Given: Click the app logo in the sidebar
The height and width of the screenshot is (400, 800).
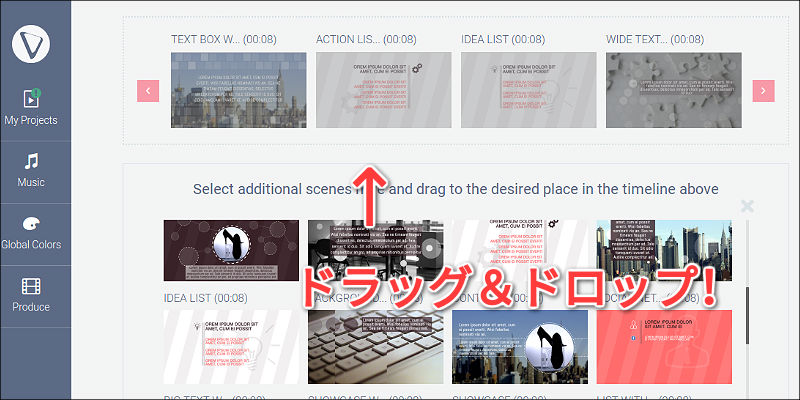Looking at the screenshot, I should (31, 44).
